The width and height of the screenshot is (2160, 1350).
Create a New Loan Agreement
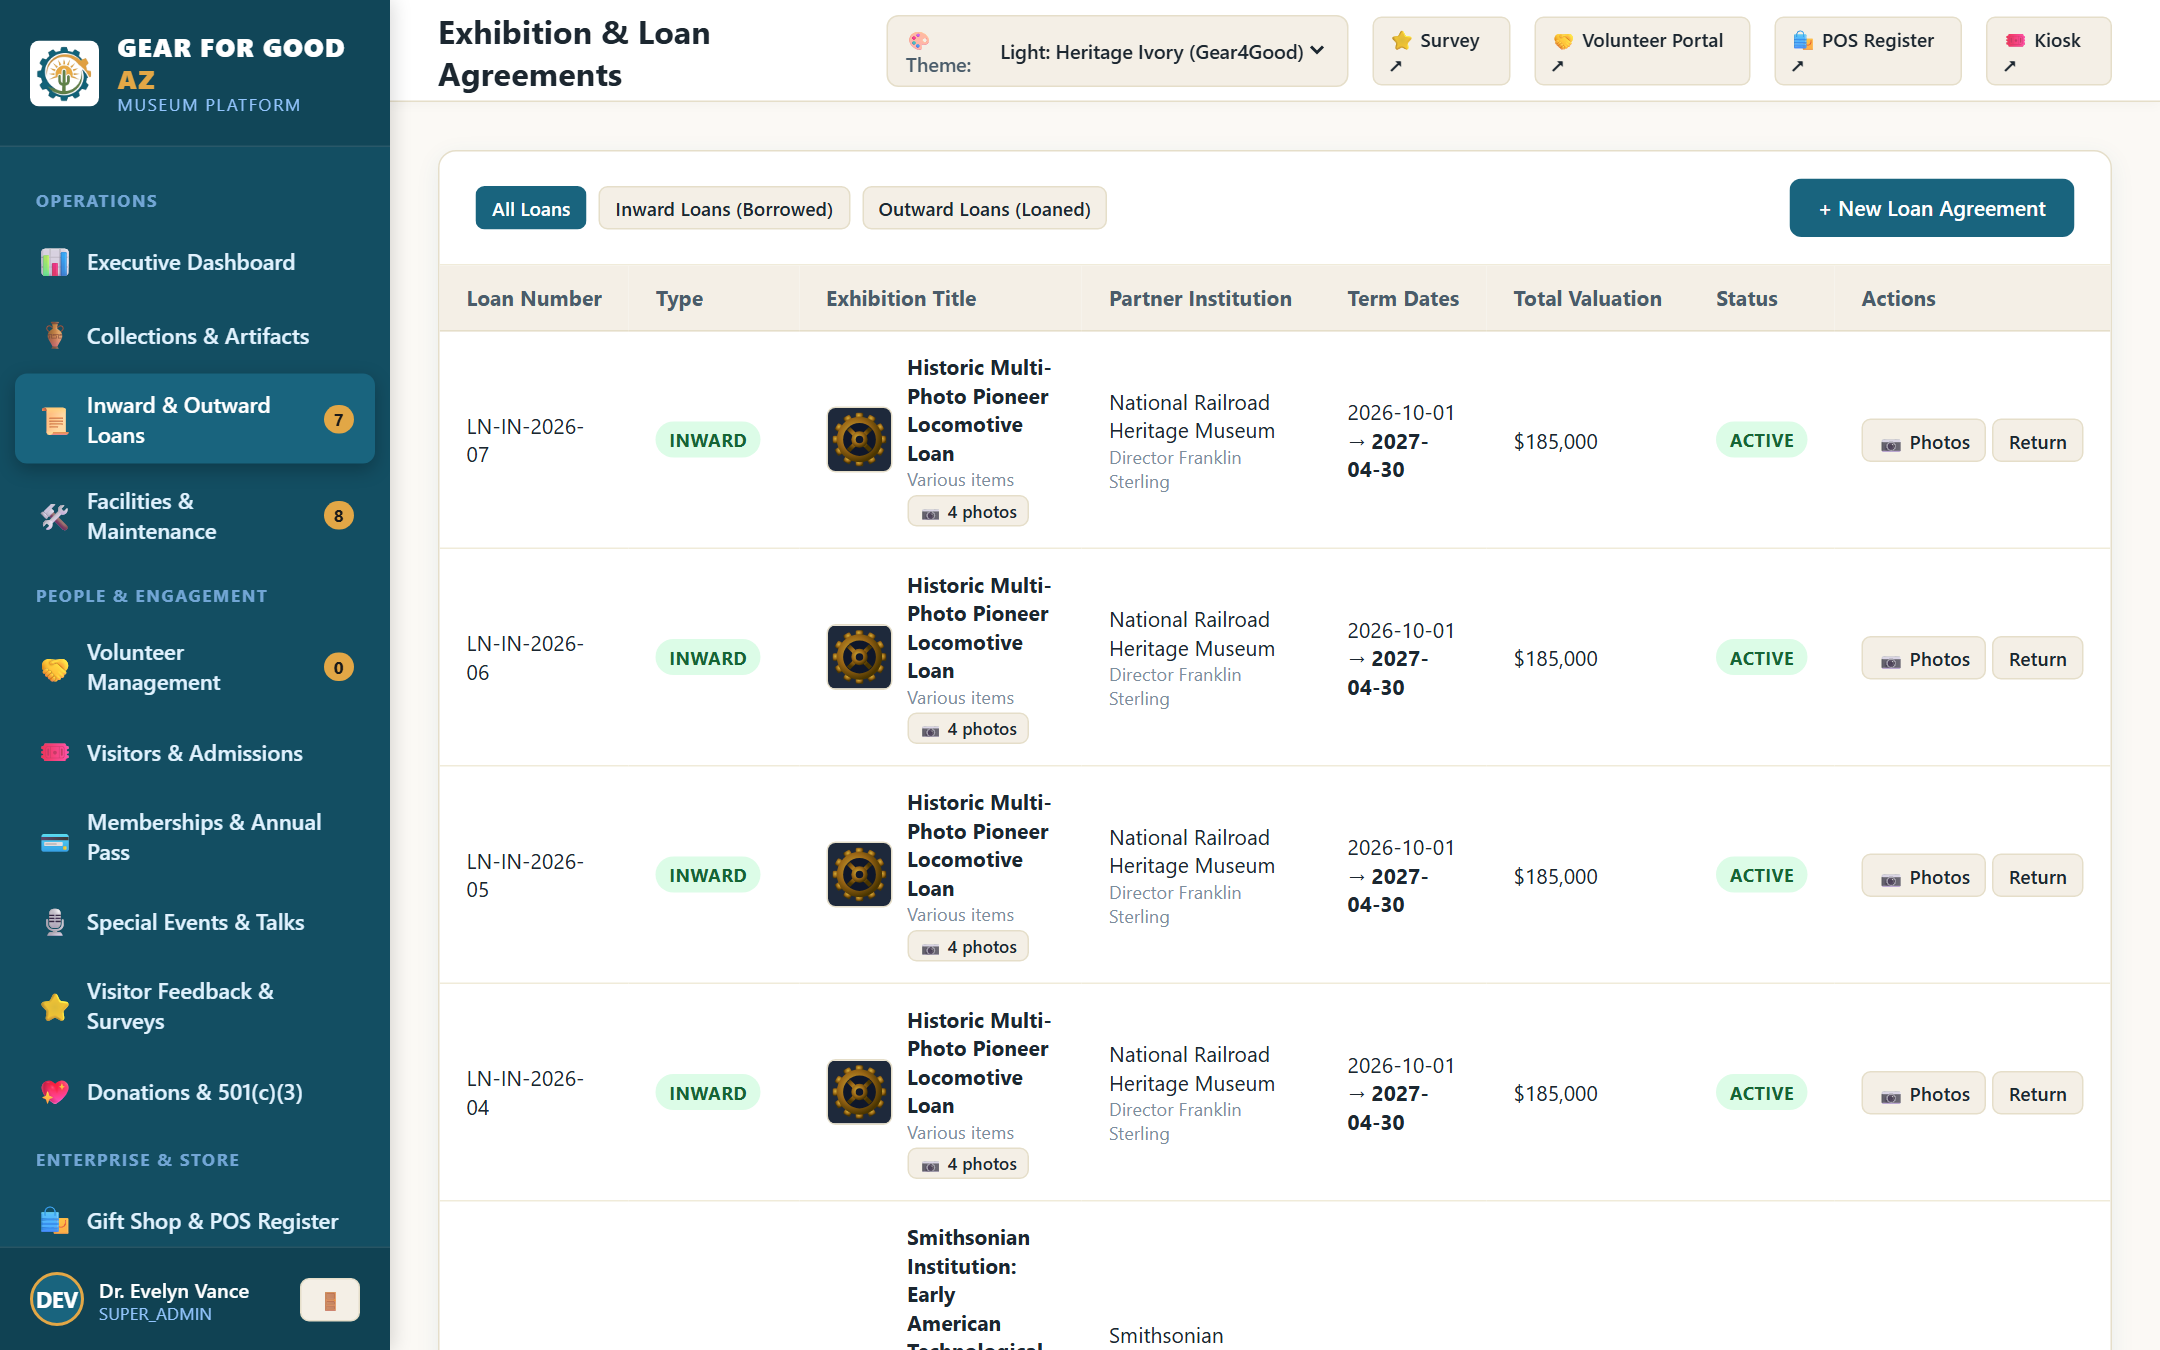point(1931,208)
